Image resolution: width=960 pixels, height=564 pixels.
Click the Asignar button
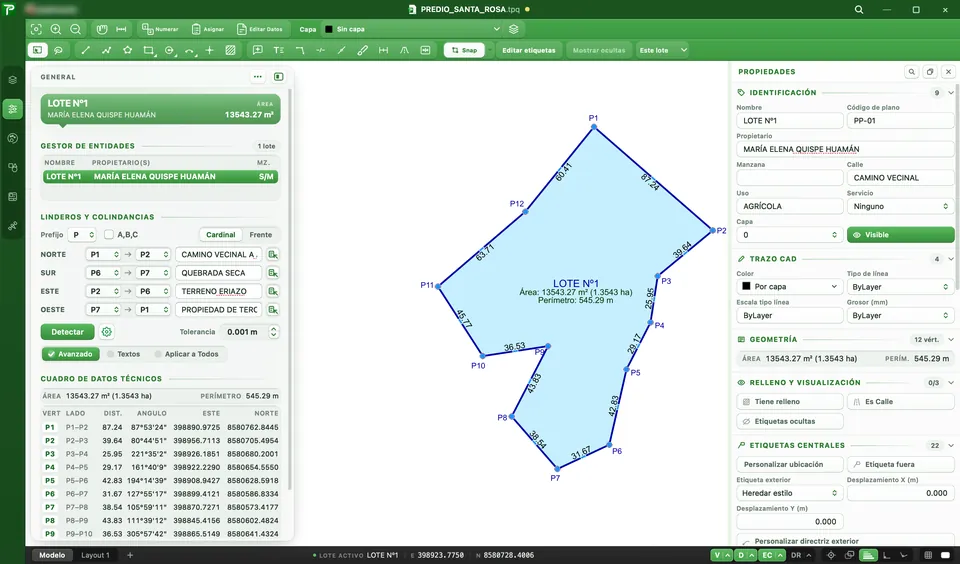click(x=208, y=29)
